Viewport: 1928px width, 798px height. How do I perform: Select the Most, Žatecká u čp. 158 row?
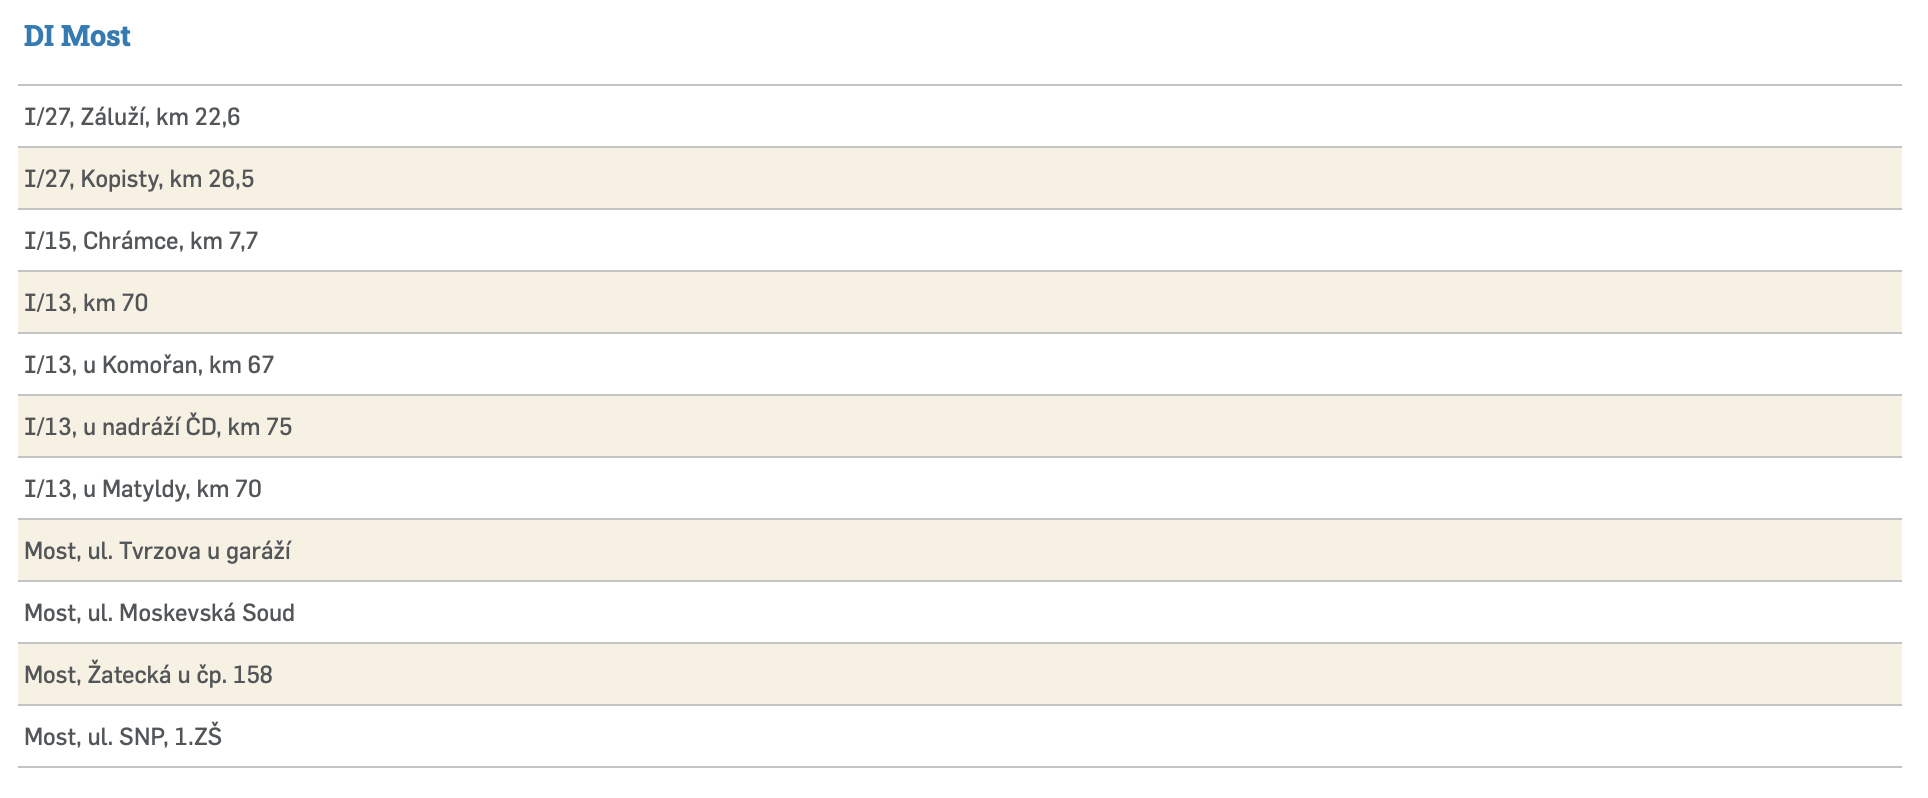click(x=148, y=675)
